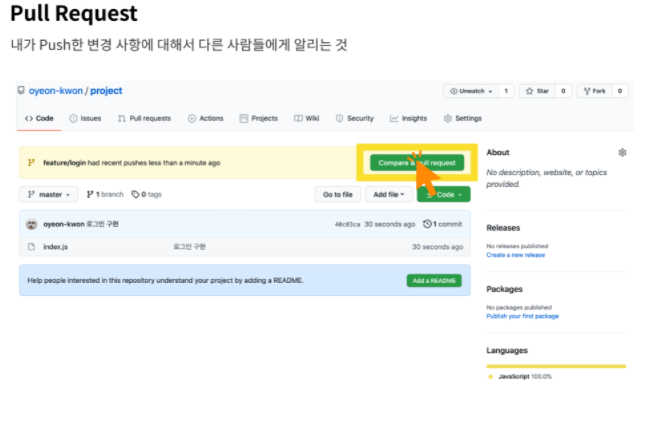This screenshot has height=421, width=658.
Task: Click Publish your first package link
Action: coord(522,316)
